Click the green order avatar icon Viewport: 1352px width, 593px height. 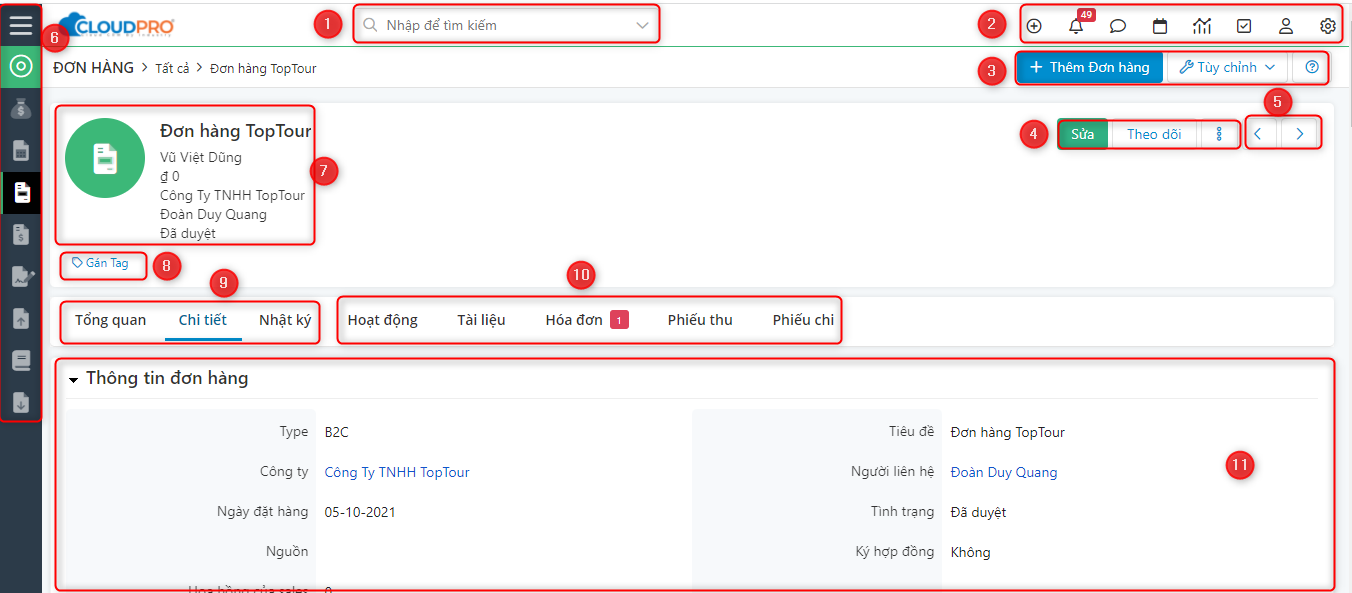coord(105,158)
